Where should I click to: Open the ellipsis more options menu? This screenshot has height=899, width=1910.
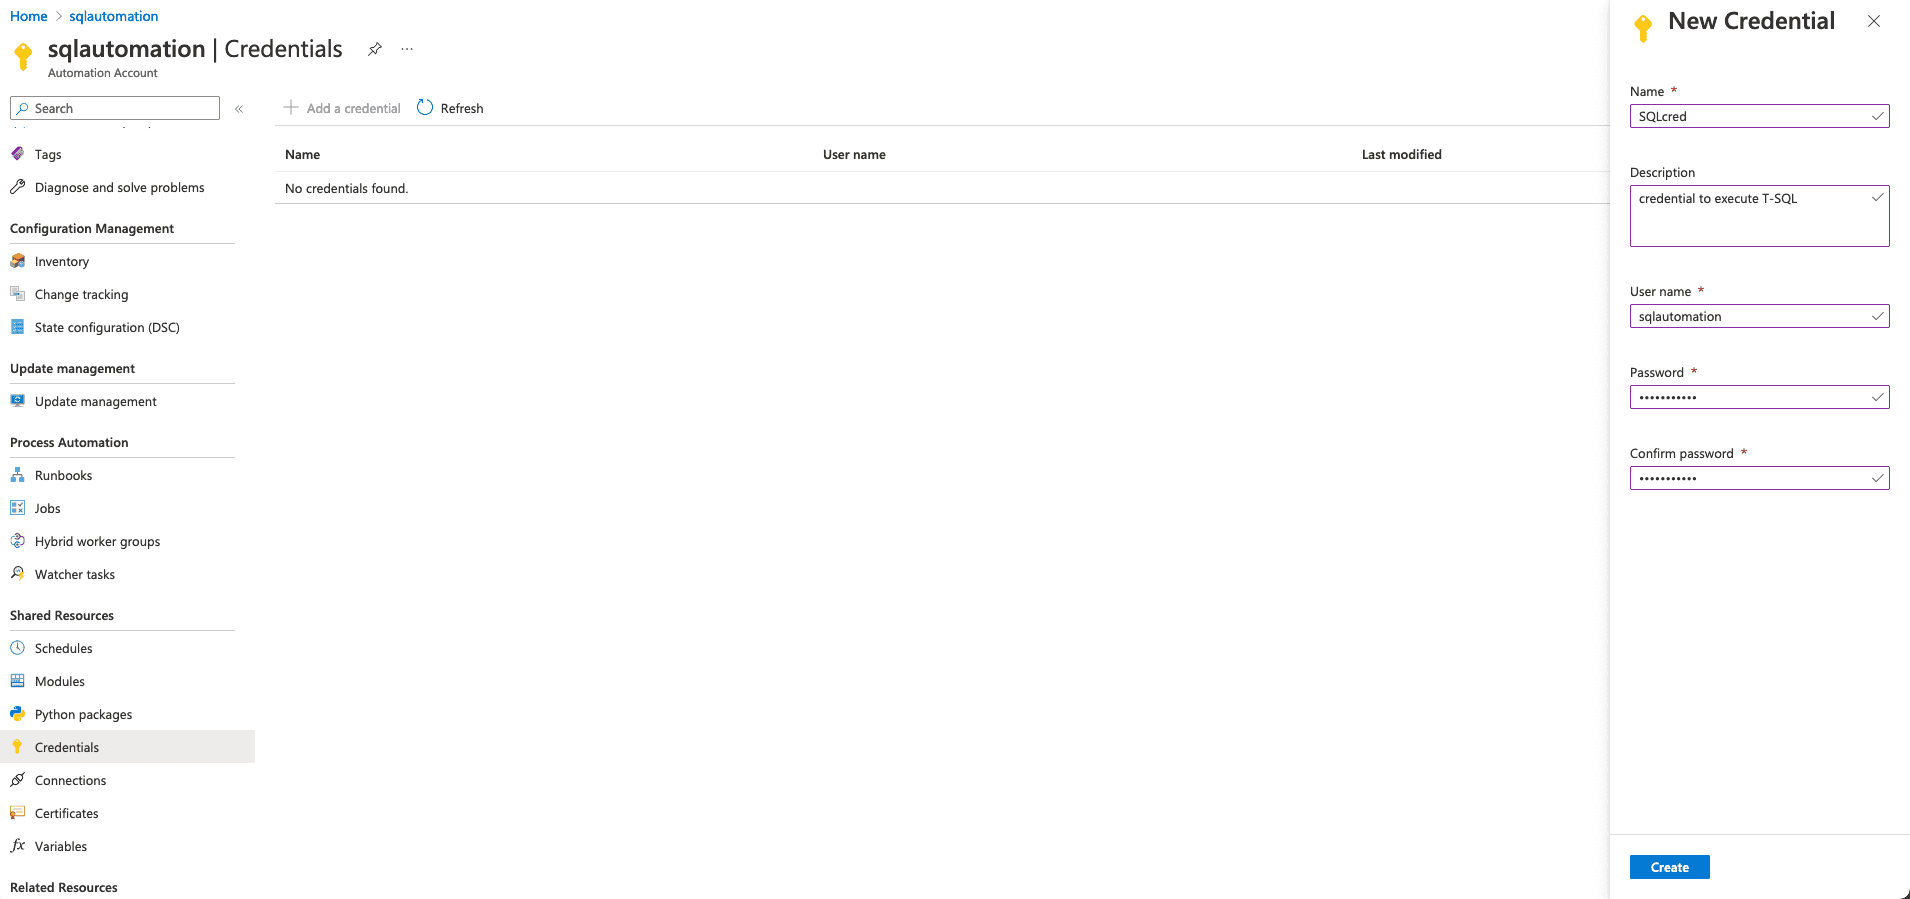407,49
